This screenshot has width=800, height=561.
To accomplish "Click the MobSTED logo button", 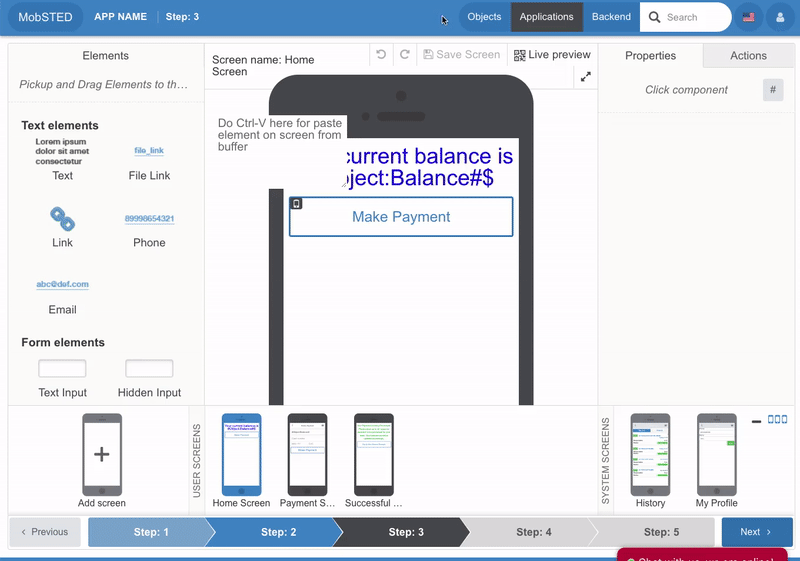I will [45, 17].
